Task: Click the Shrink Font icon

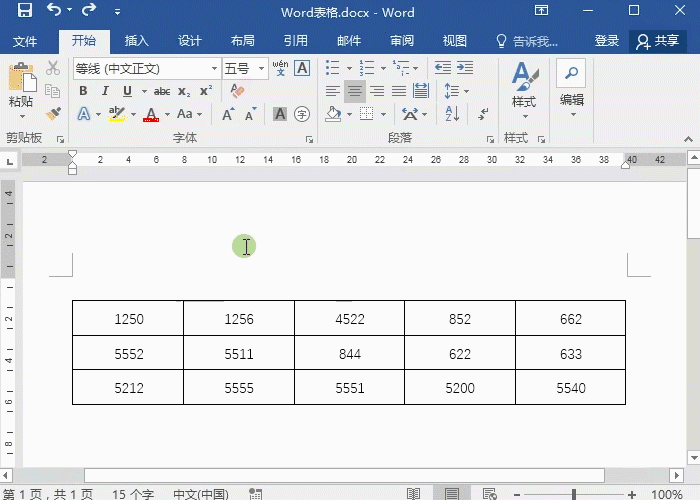Action: point(250,114)
